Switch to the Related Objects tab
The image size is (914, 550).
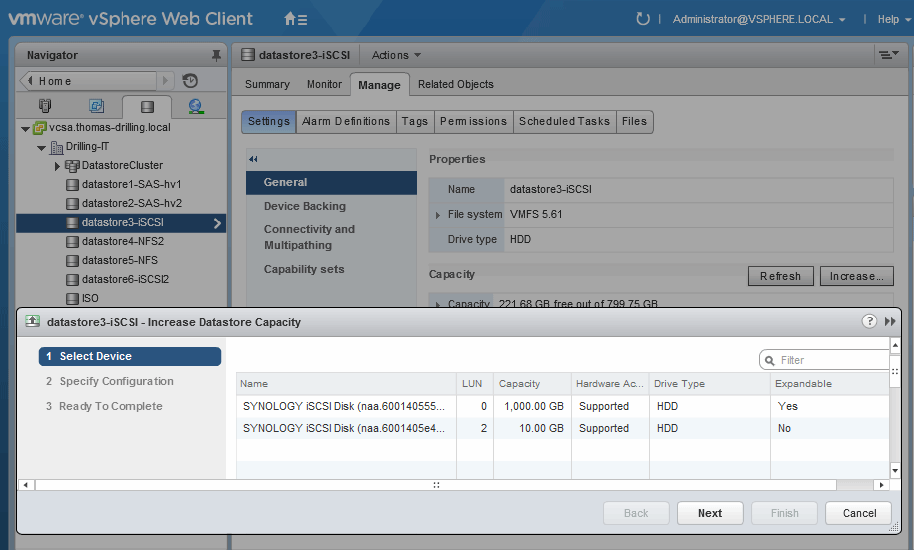pyautogui.click(x=455, y=85)
